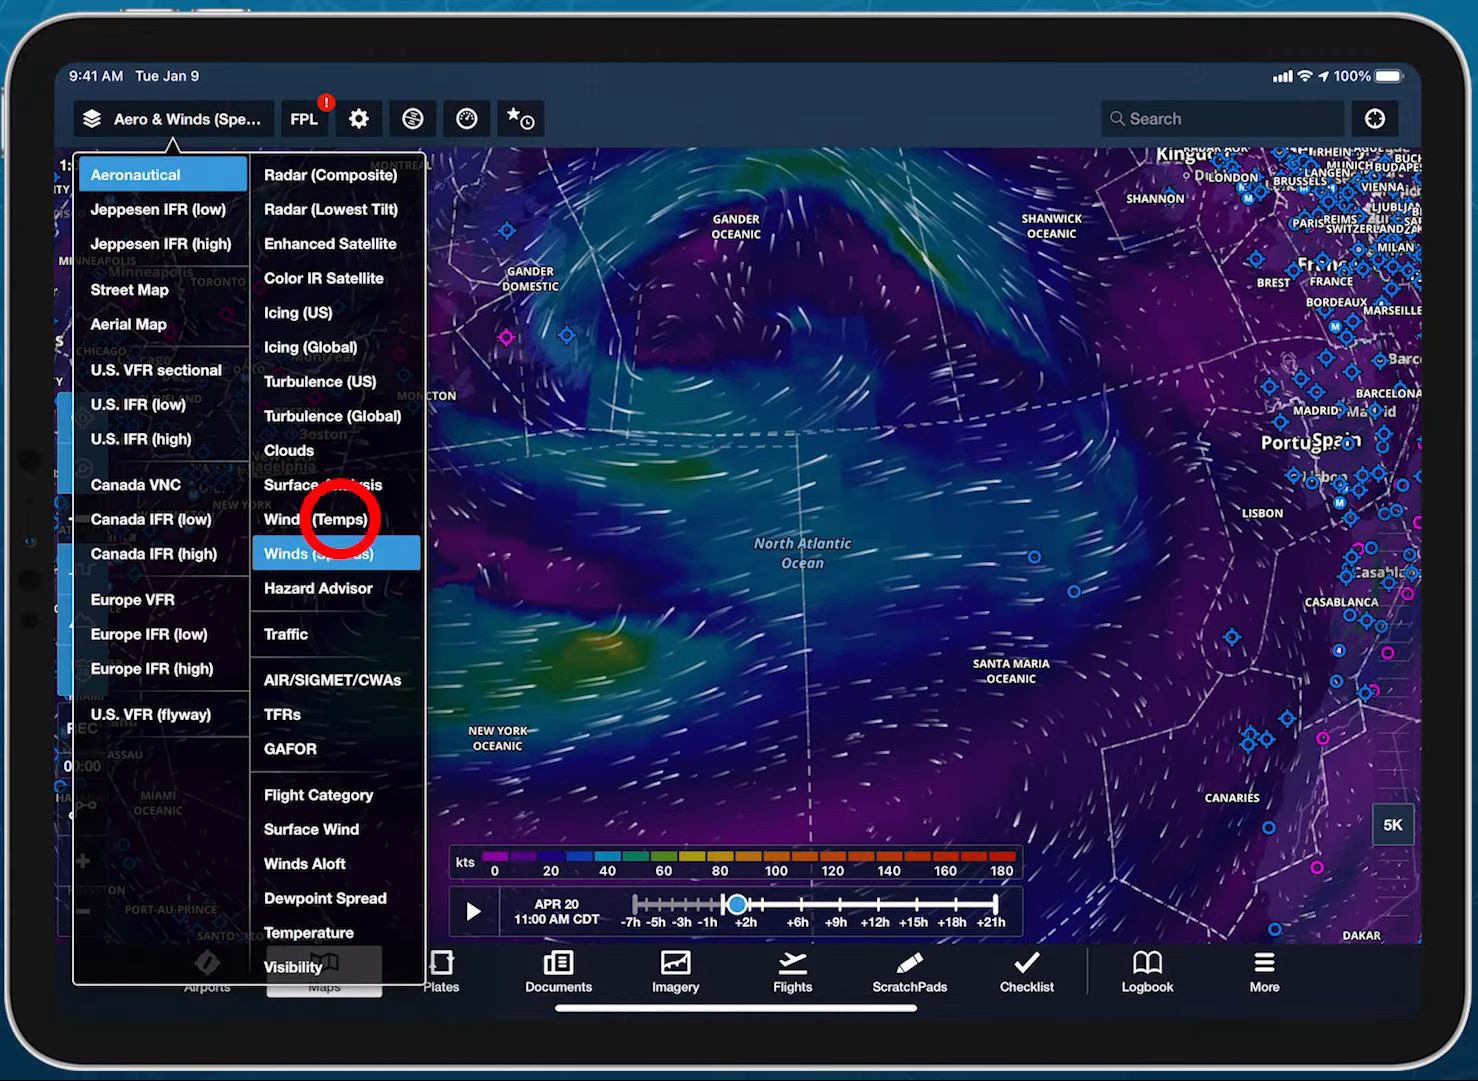Center map with the location crosshair icon

(1375, 118)
